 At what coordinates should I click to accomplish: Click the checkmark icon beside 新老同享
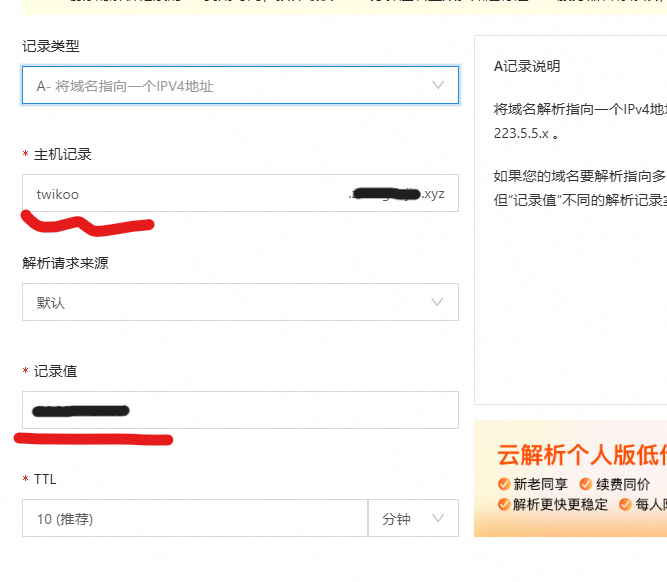coord(504,485)
